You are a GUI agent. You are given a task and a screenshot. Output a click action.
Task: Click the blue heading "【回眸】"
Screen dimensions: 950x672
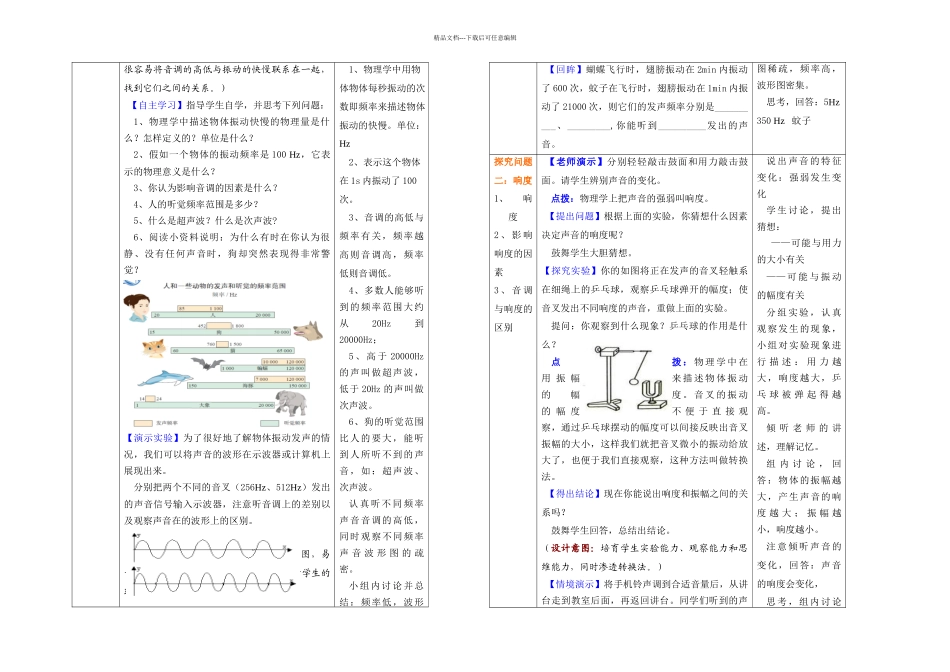click(x=565, y=70)
